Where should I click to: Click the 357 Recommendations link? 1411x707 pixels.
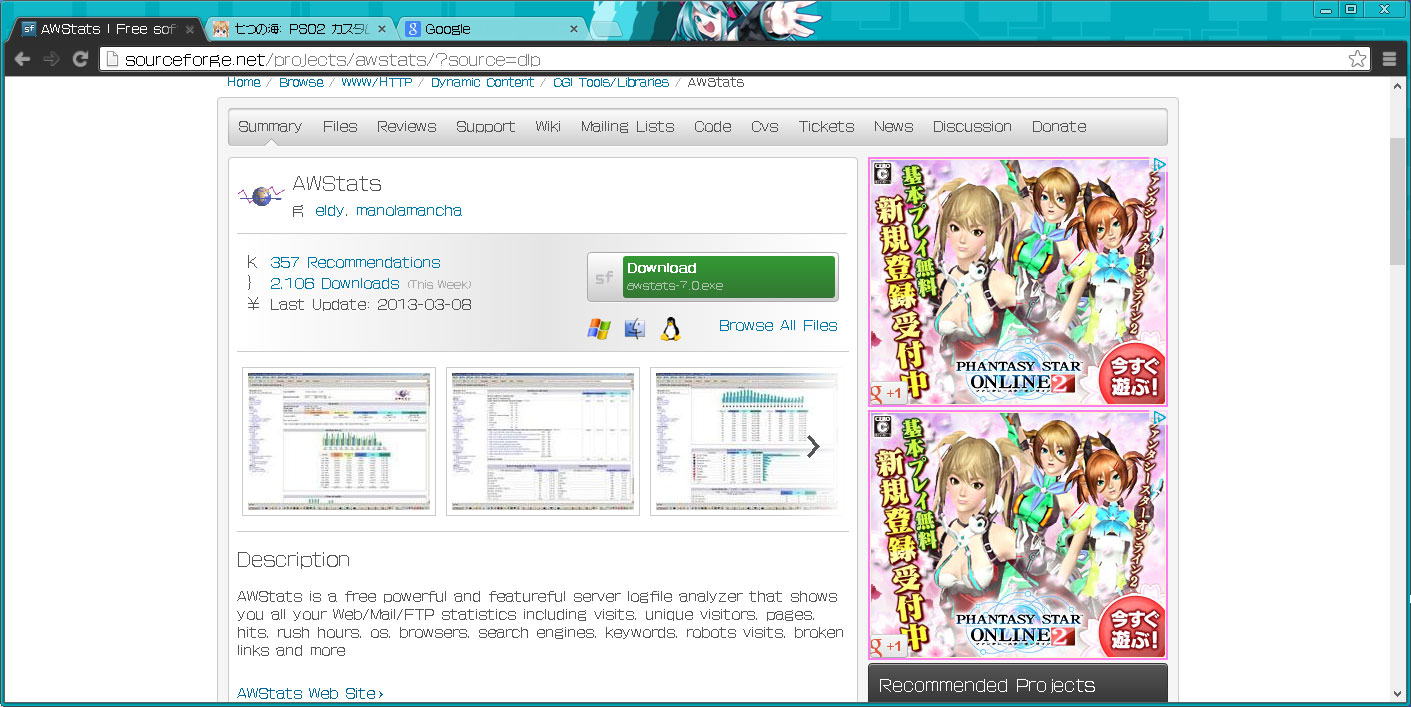(355, 262)
